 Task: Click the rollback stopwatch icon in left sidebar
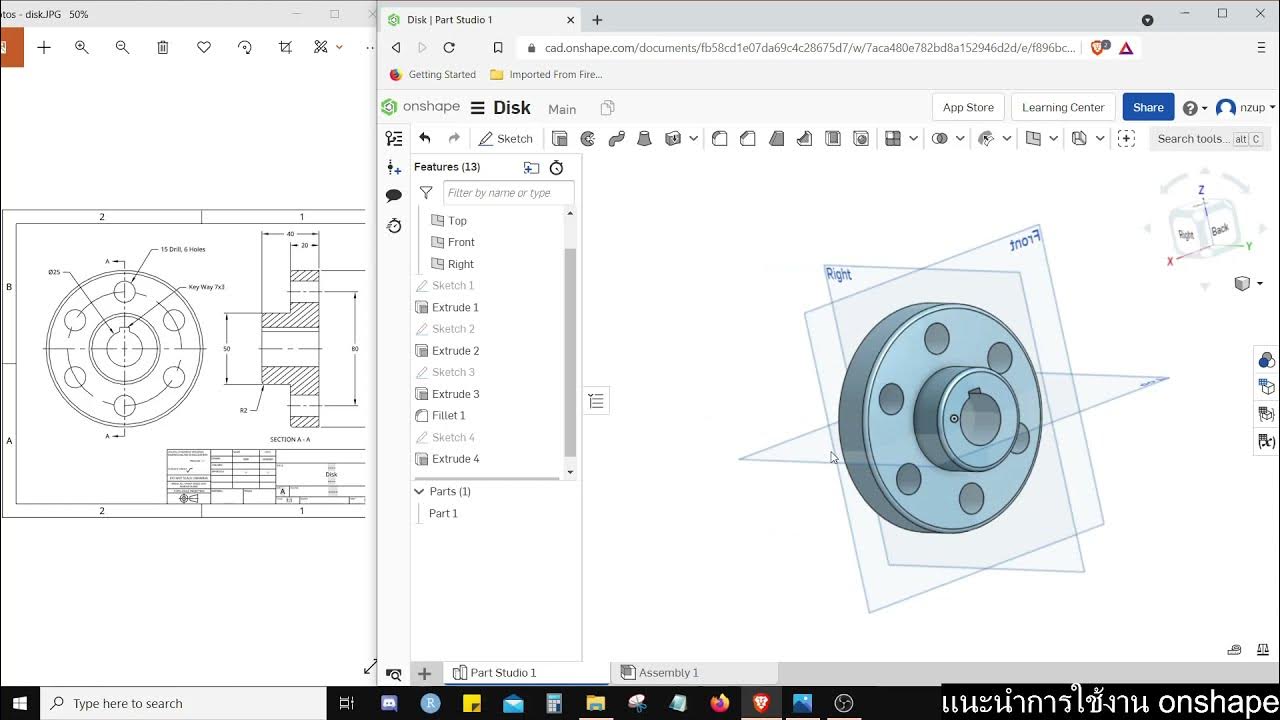tap(394, 226)
